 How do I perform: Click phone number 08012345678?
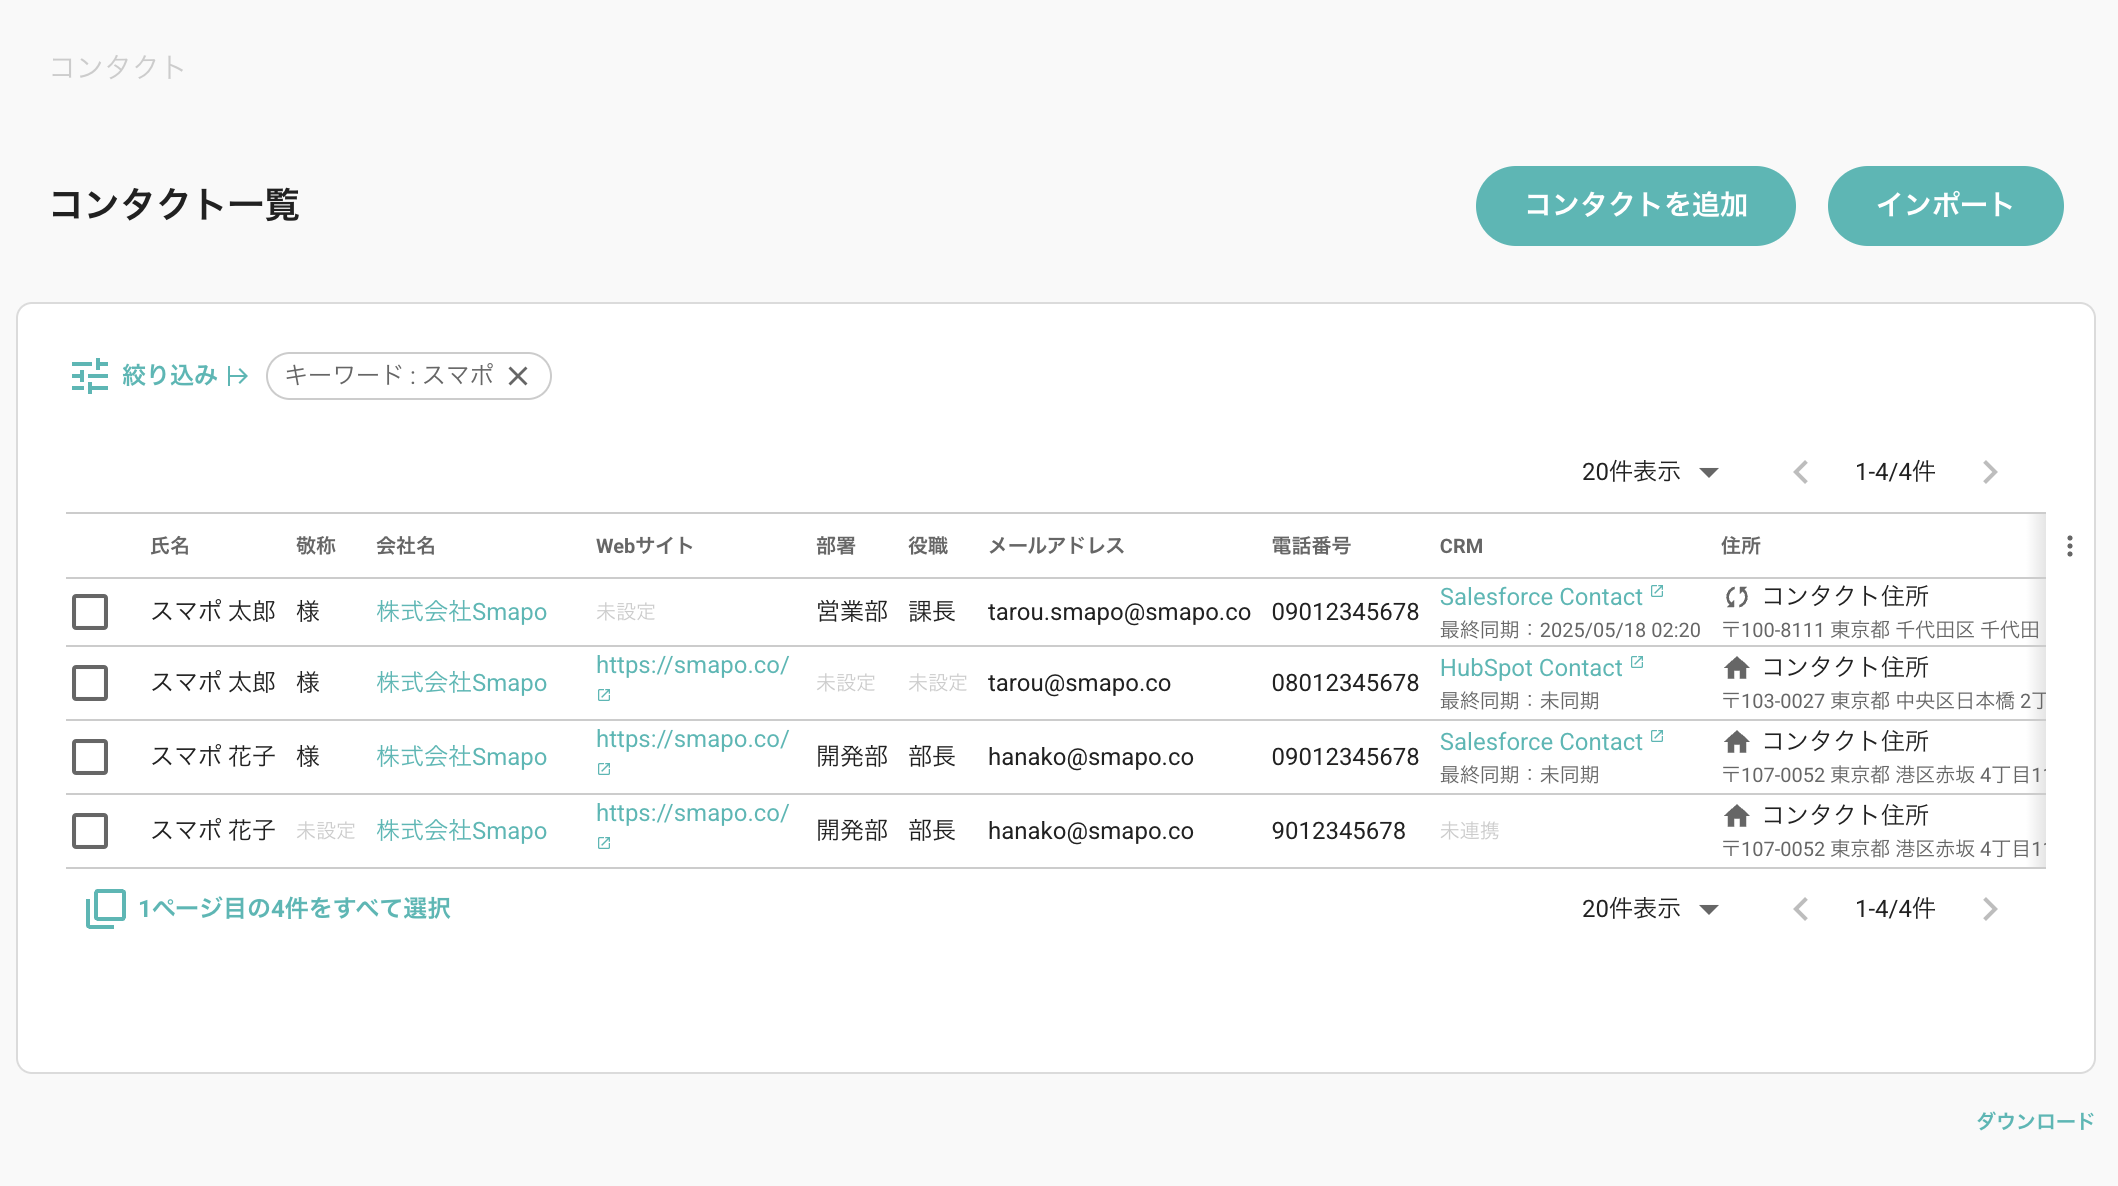pos(1345,683)
